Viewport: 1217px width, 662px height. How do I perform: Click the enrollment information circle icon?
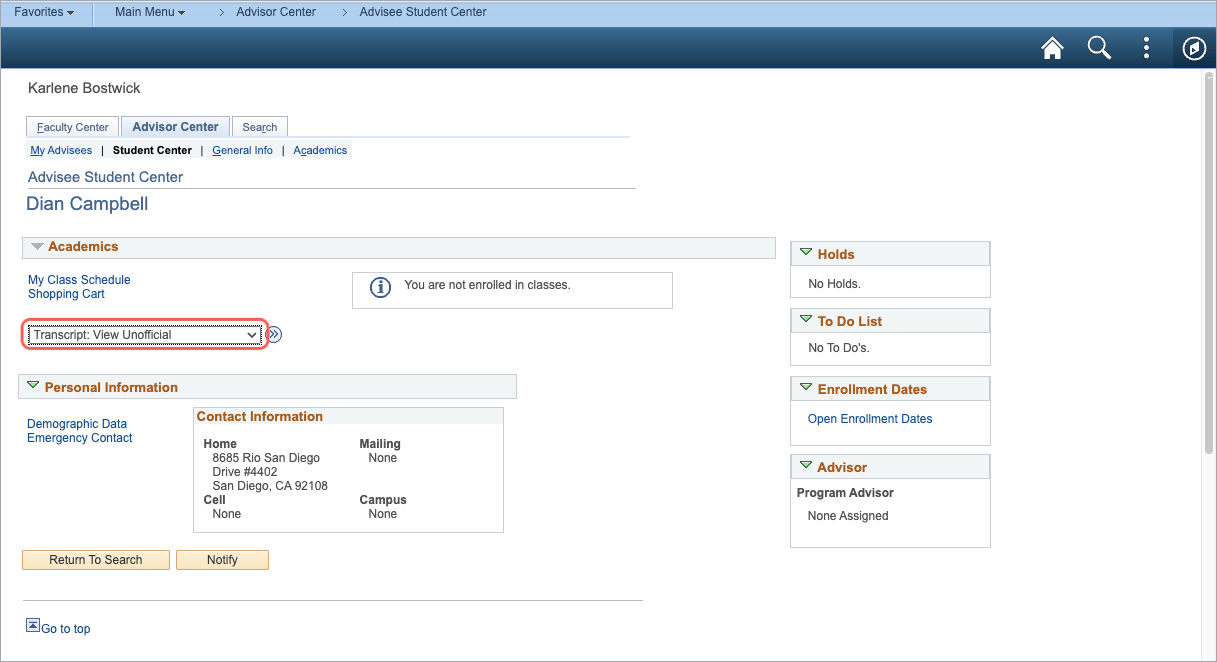coord(379,287)
